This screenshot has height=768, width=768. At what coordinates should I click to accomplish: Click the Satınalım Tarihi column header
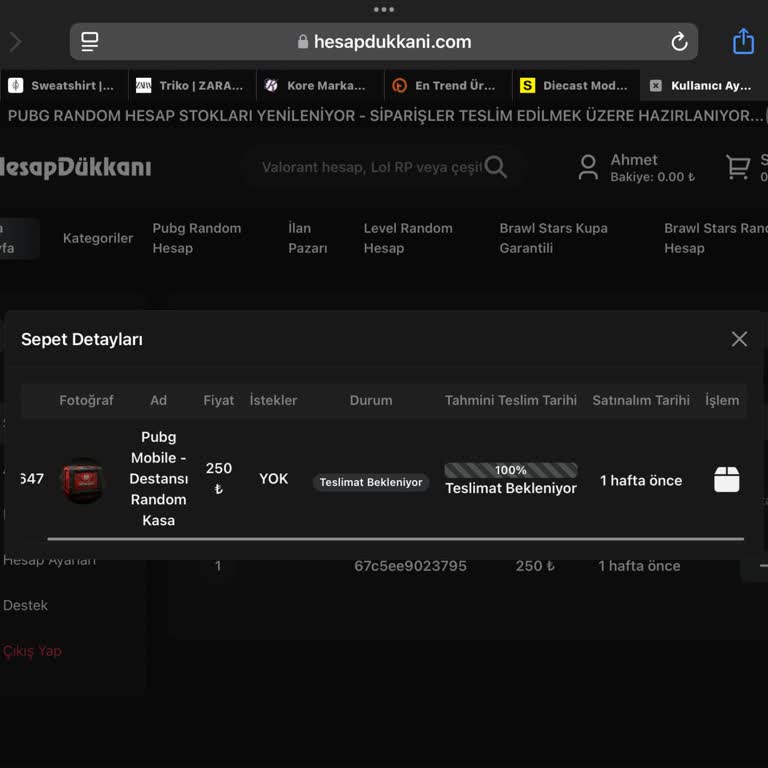[x=641, y=401]
